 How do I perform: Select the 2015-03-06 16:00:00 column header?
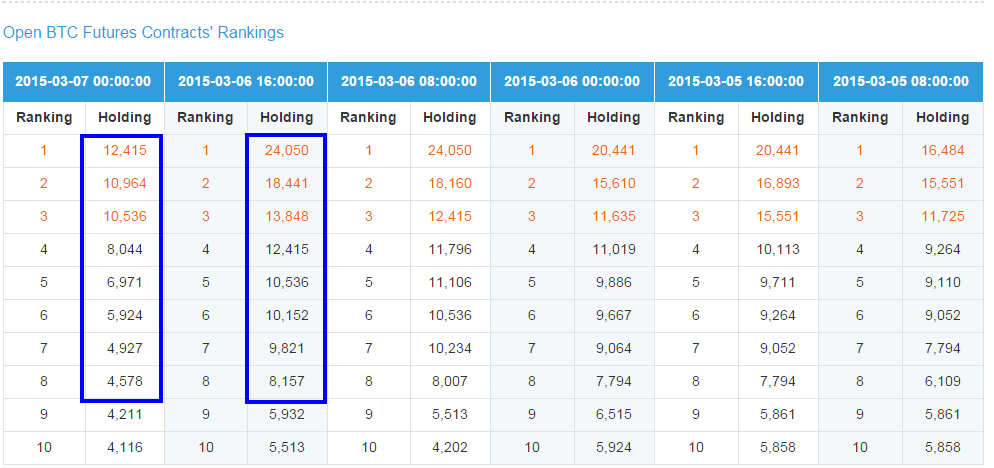(x=246, y=81)
